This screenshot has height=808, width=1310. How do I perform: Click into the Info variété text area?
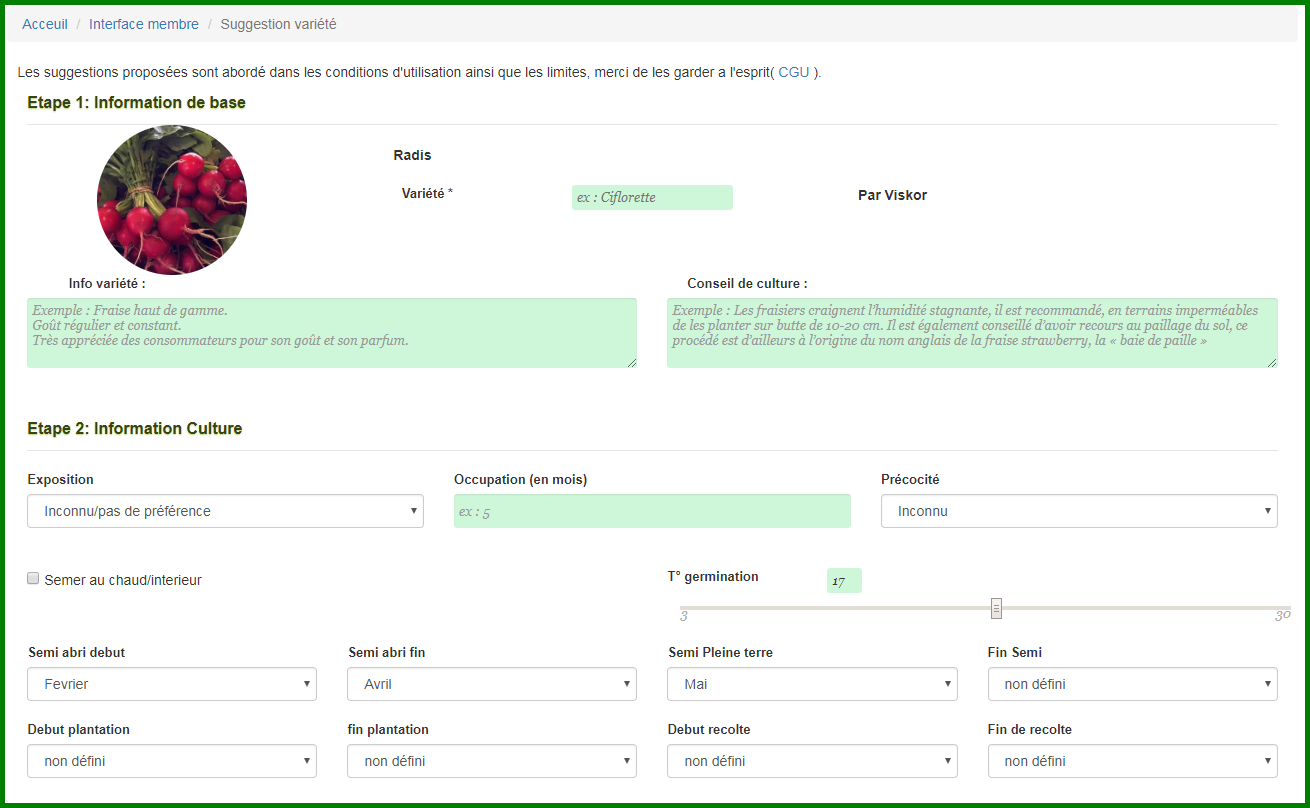coord(332,333)
